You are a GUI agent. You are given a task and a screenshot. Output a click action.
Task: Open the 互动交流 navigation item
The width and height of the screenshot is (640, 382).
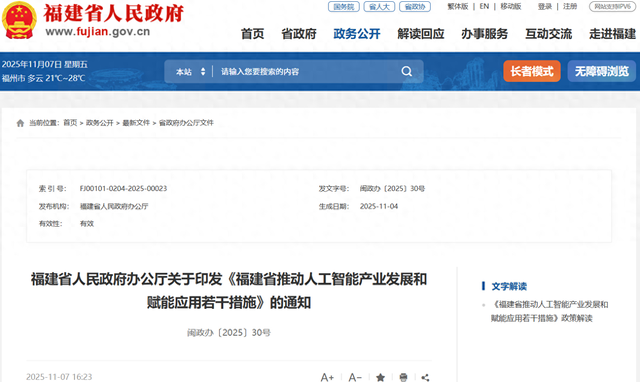(549, 34)
